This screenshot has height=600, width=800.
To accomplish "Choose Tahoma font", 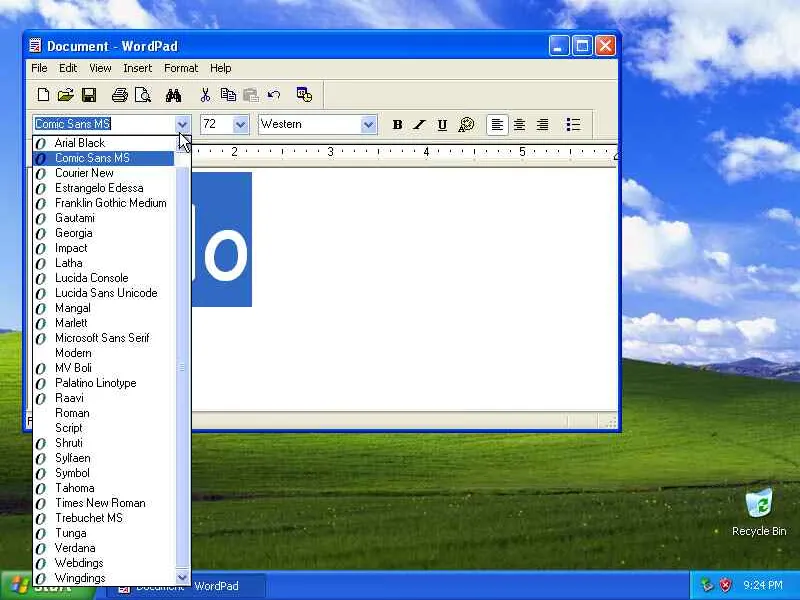I will pos(104,488).
